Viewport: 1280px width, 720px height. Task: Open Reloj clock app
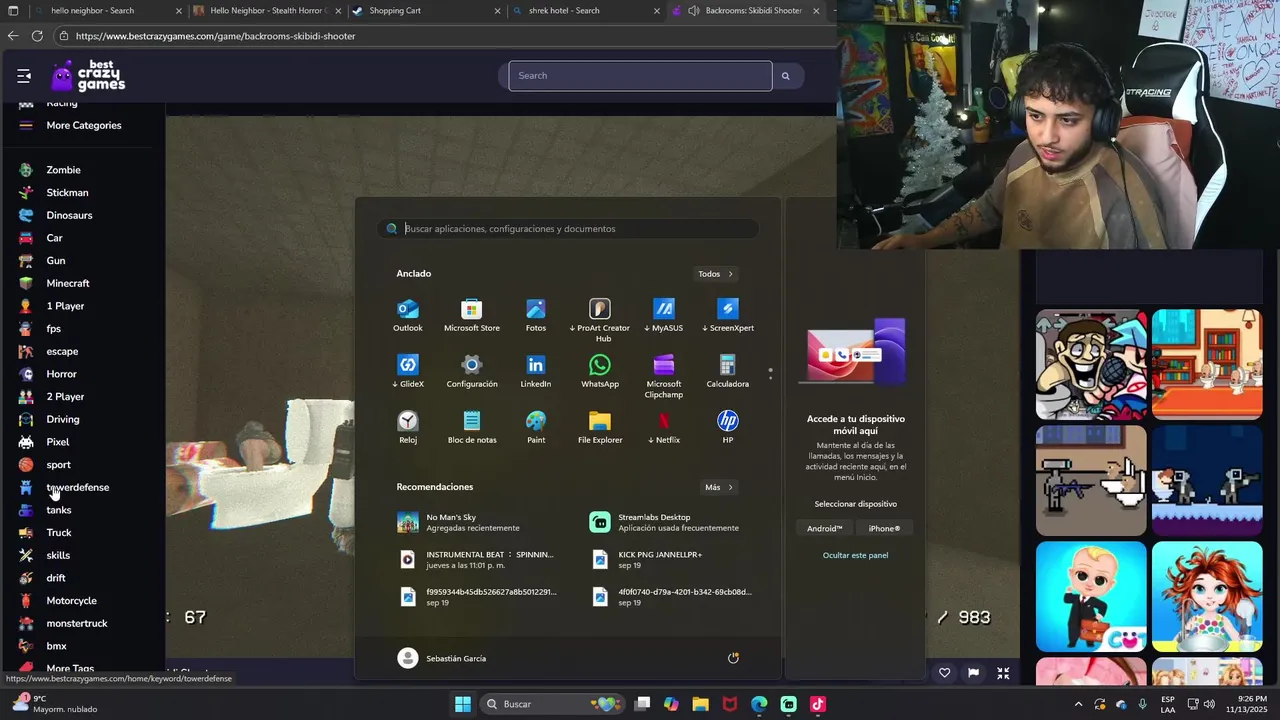pos(407,427)
